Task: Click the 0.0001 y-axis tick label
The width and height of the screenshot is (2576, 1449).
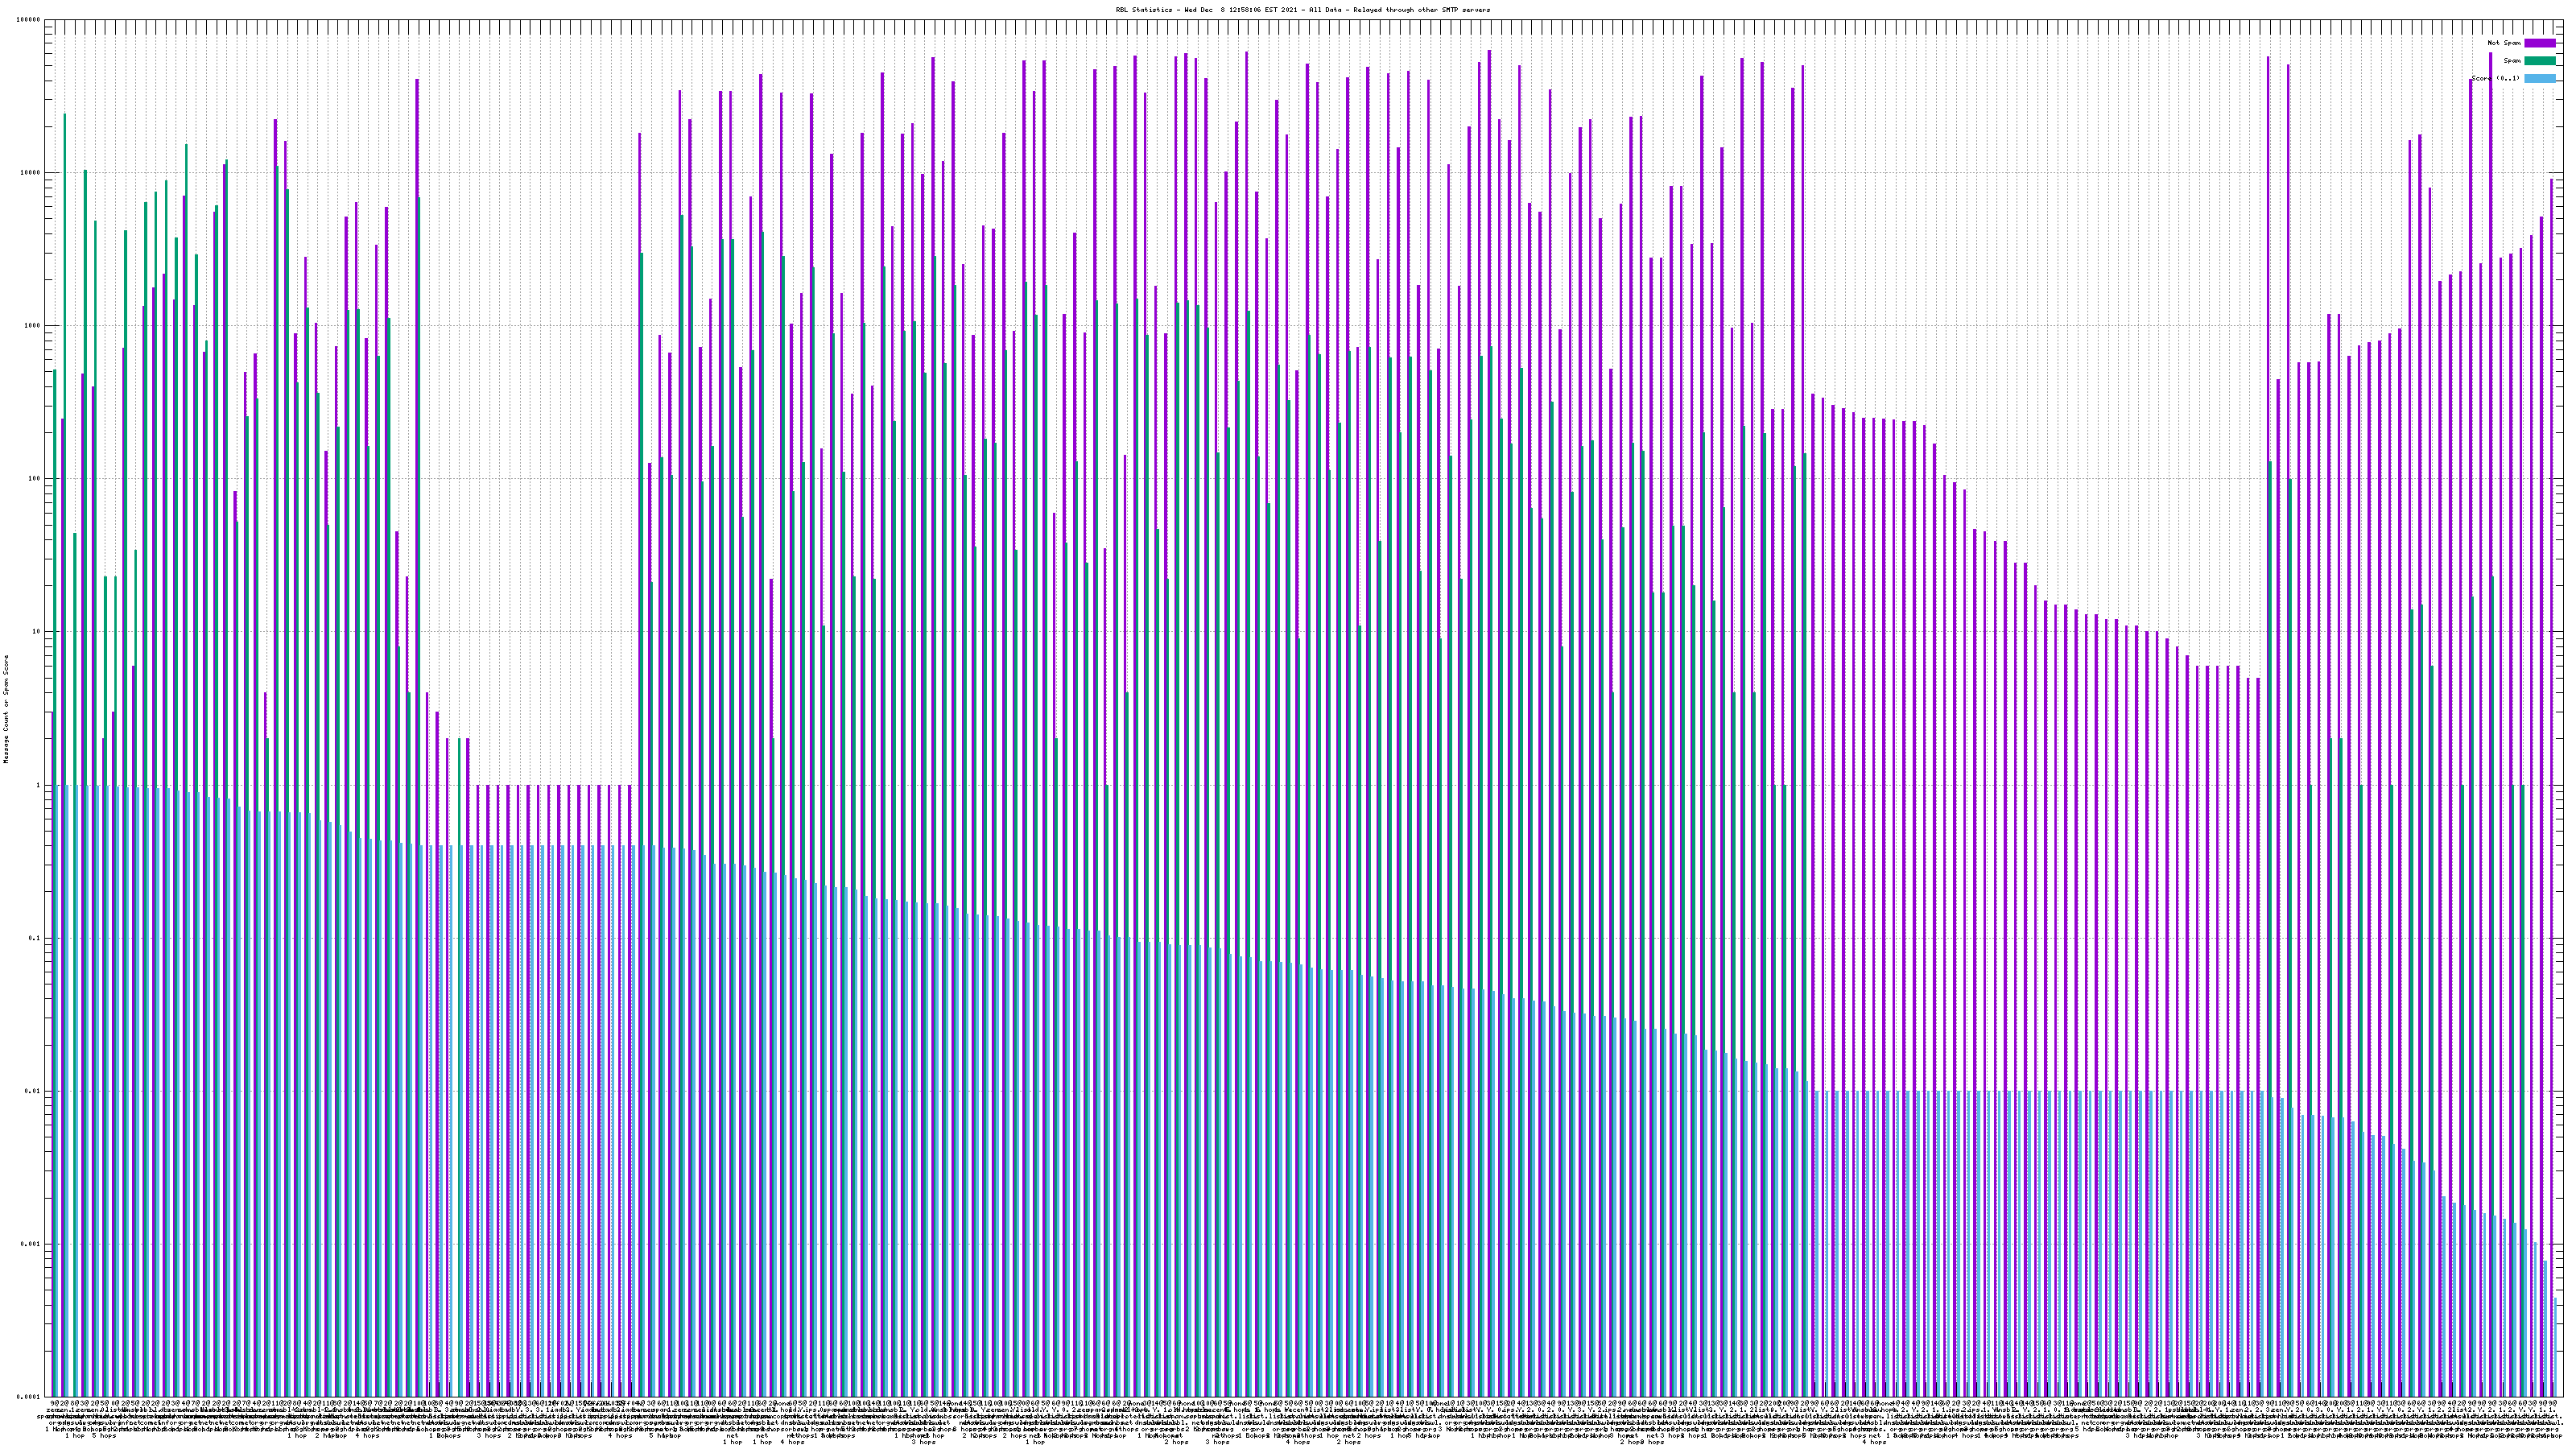Action: coord(29,1397)
